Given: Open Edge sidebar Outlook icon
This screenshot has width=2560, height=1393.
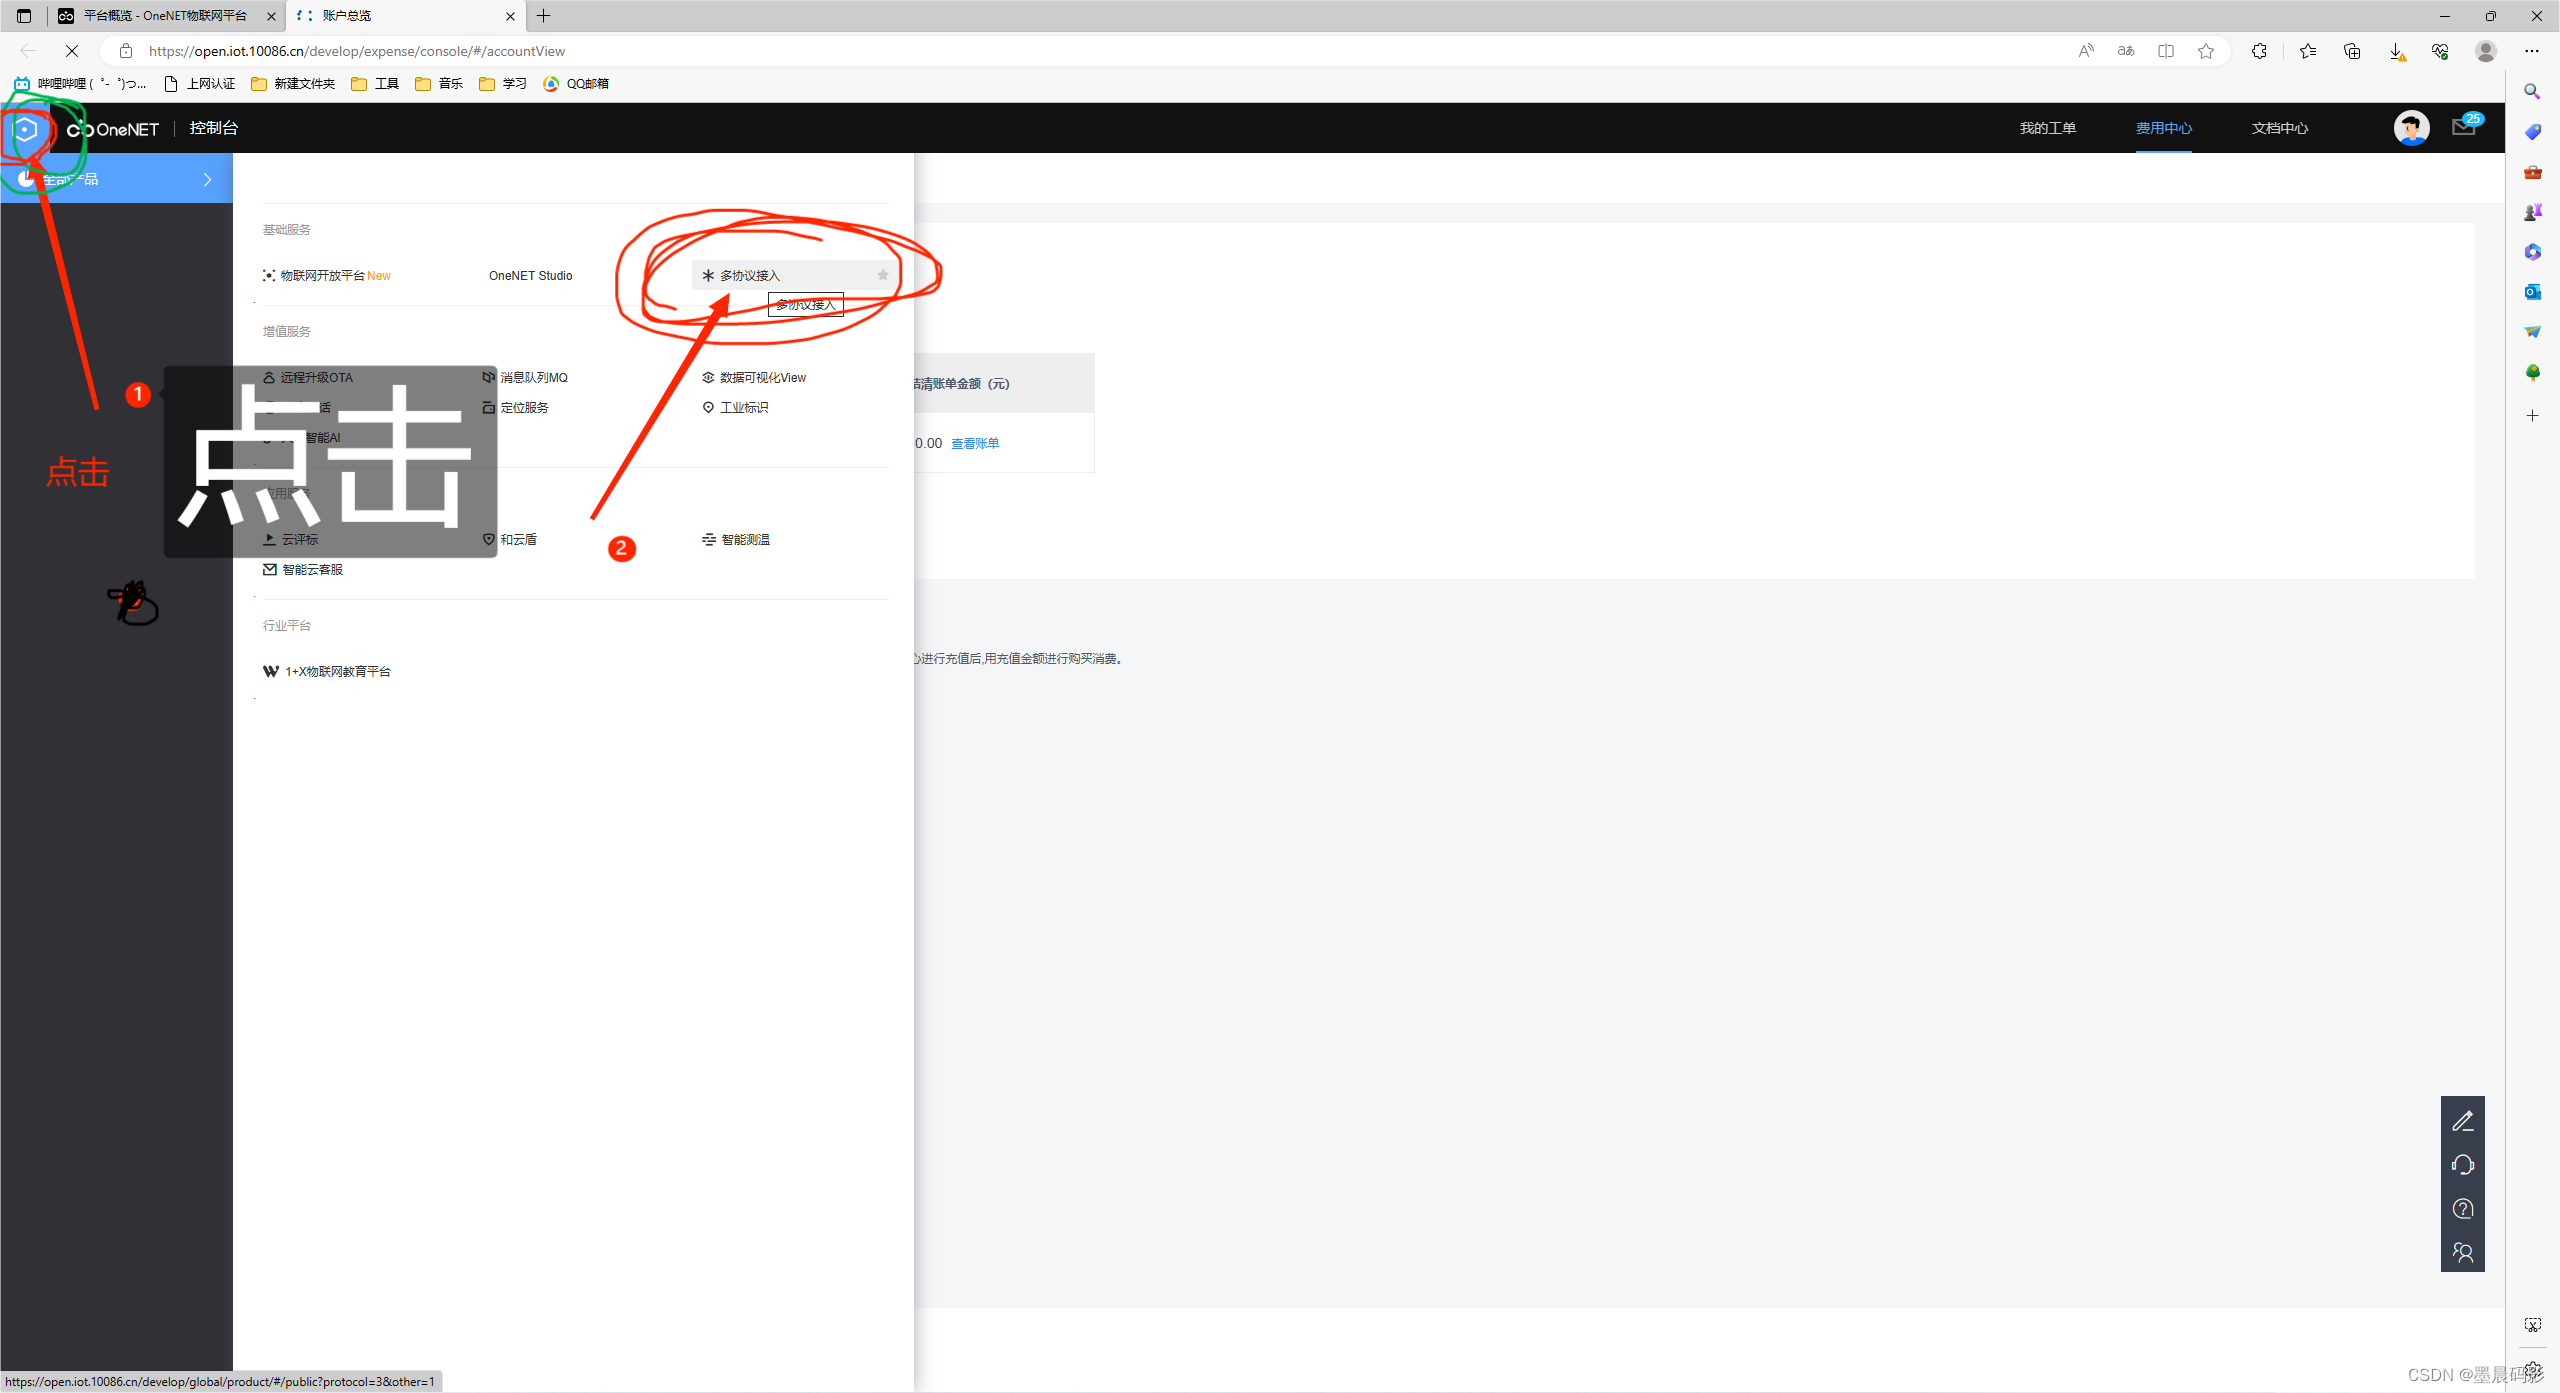Looking at the screenshot, I should coord(2532,292).
